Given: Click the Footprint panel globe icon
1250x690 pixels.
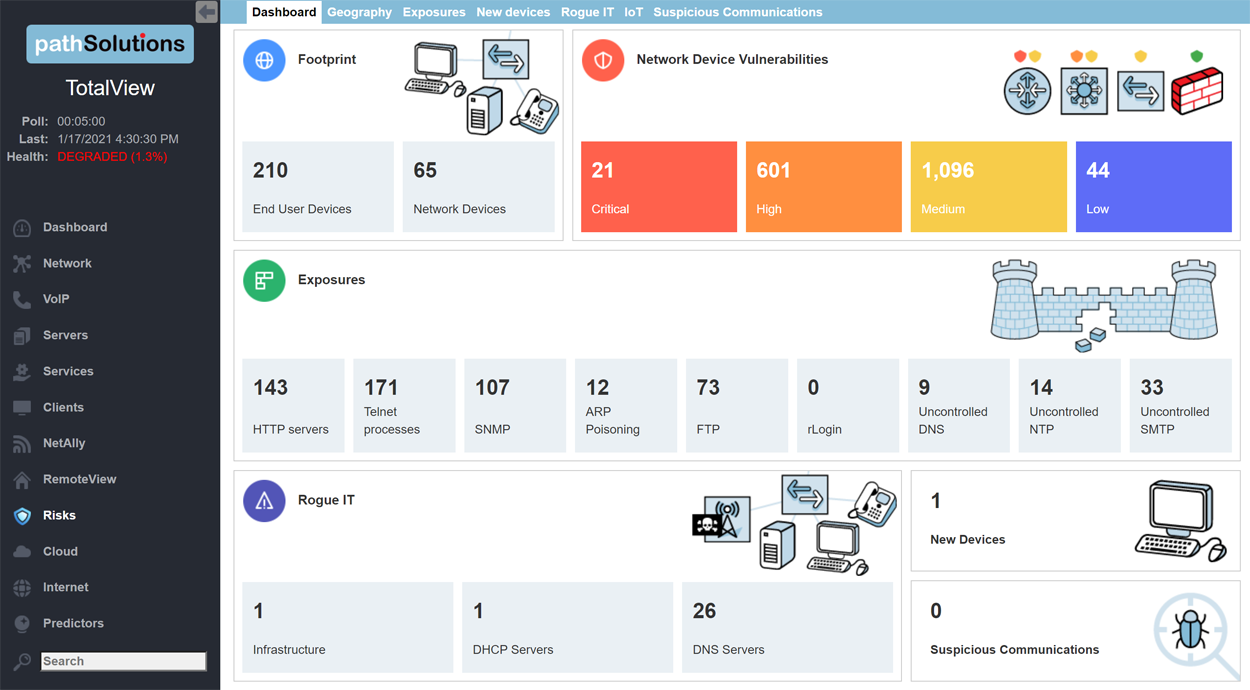Looking at the screenshot, I should click(x=263, y=60).
